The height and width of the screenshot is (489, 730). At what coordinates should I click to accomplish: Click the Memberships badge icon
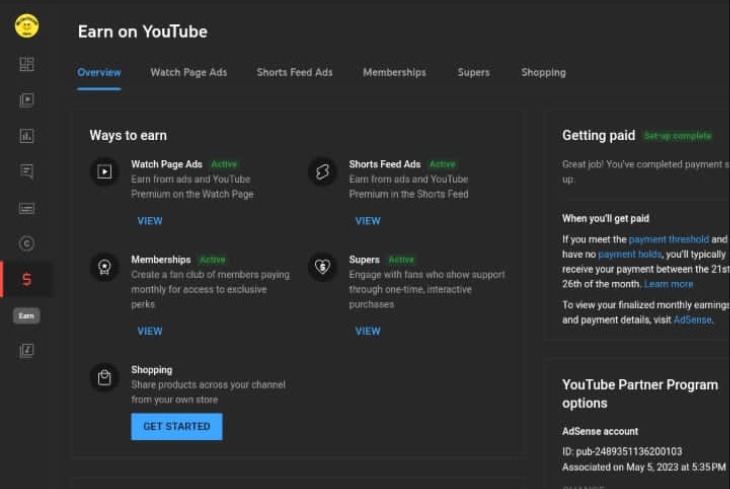click(104, 267)
